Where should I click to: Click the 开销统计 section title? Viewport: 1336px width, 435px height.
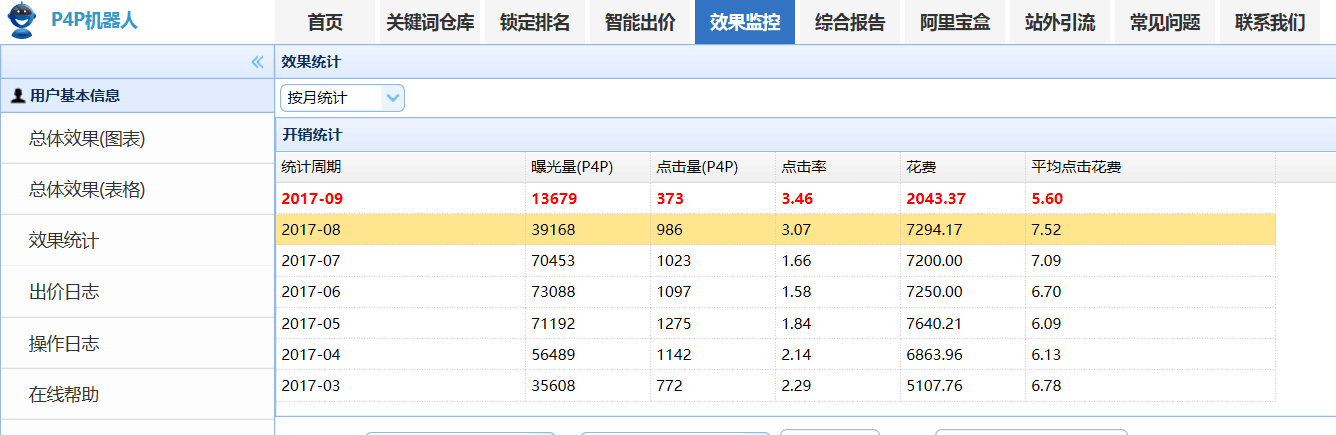(312, 134)
